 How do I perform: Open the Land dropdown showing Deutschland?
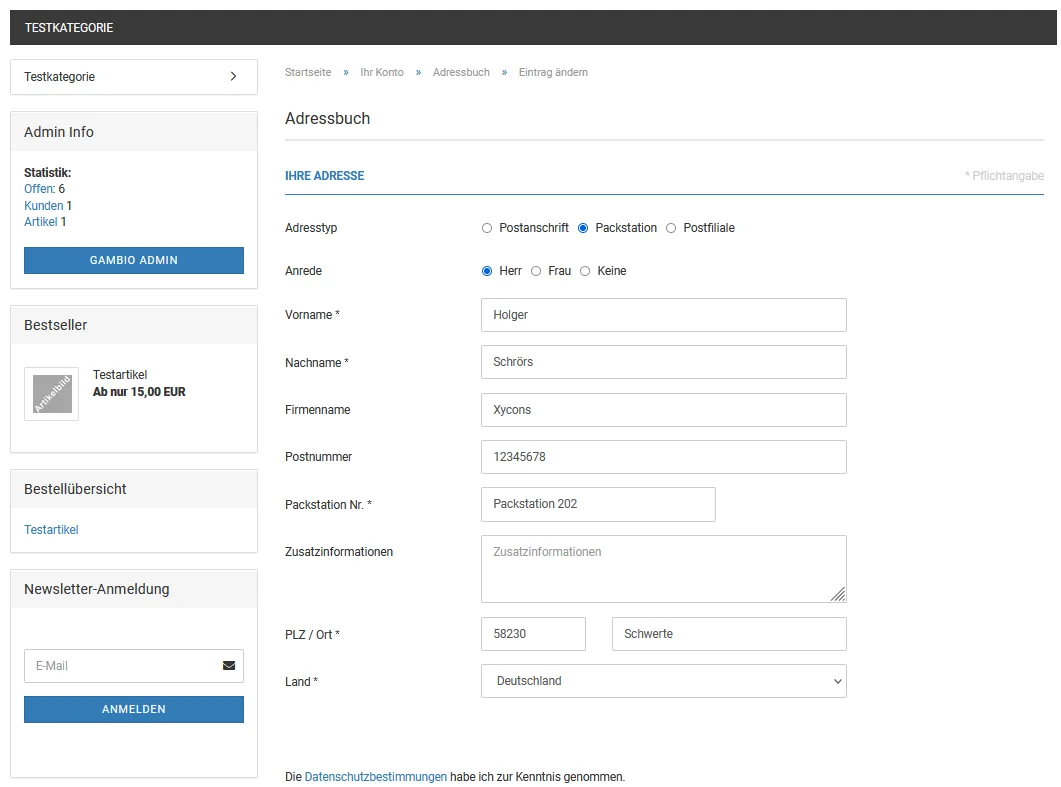click(664, 681)
